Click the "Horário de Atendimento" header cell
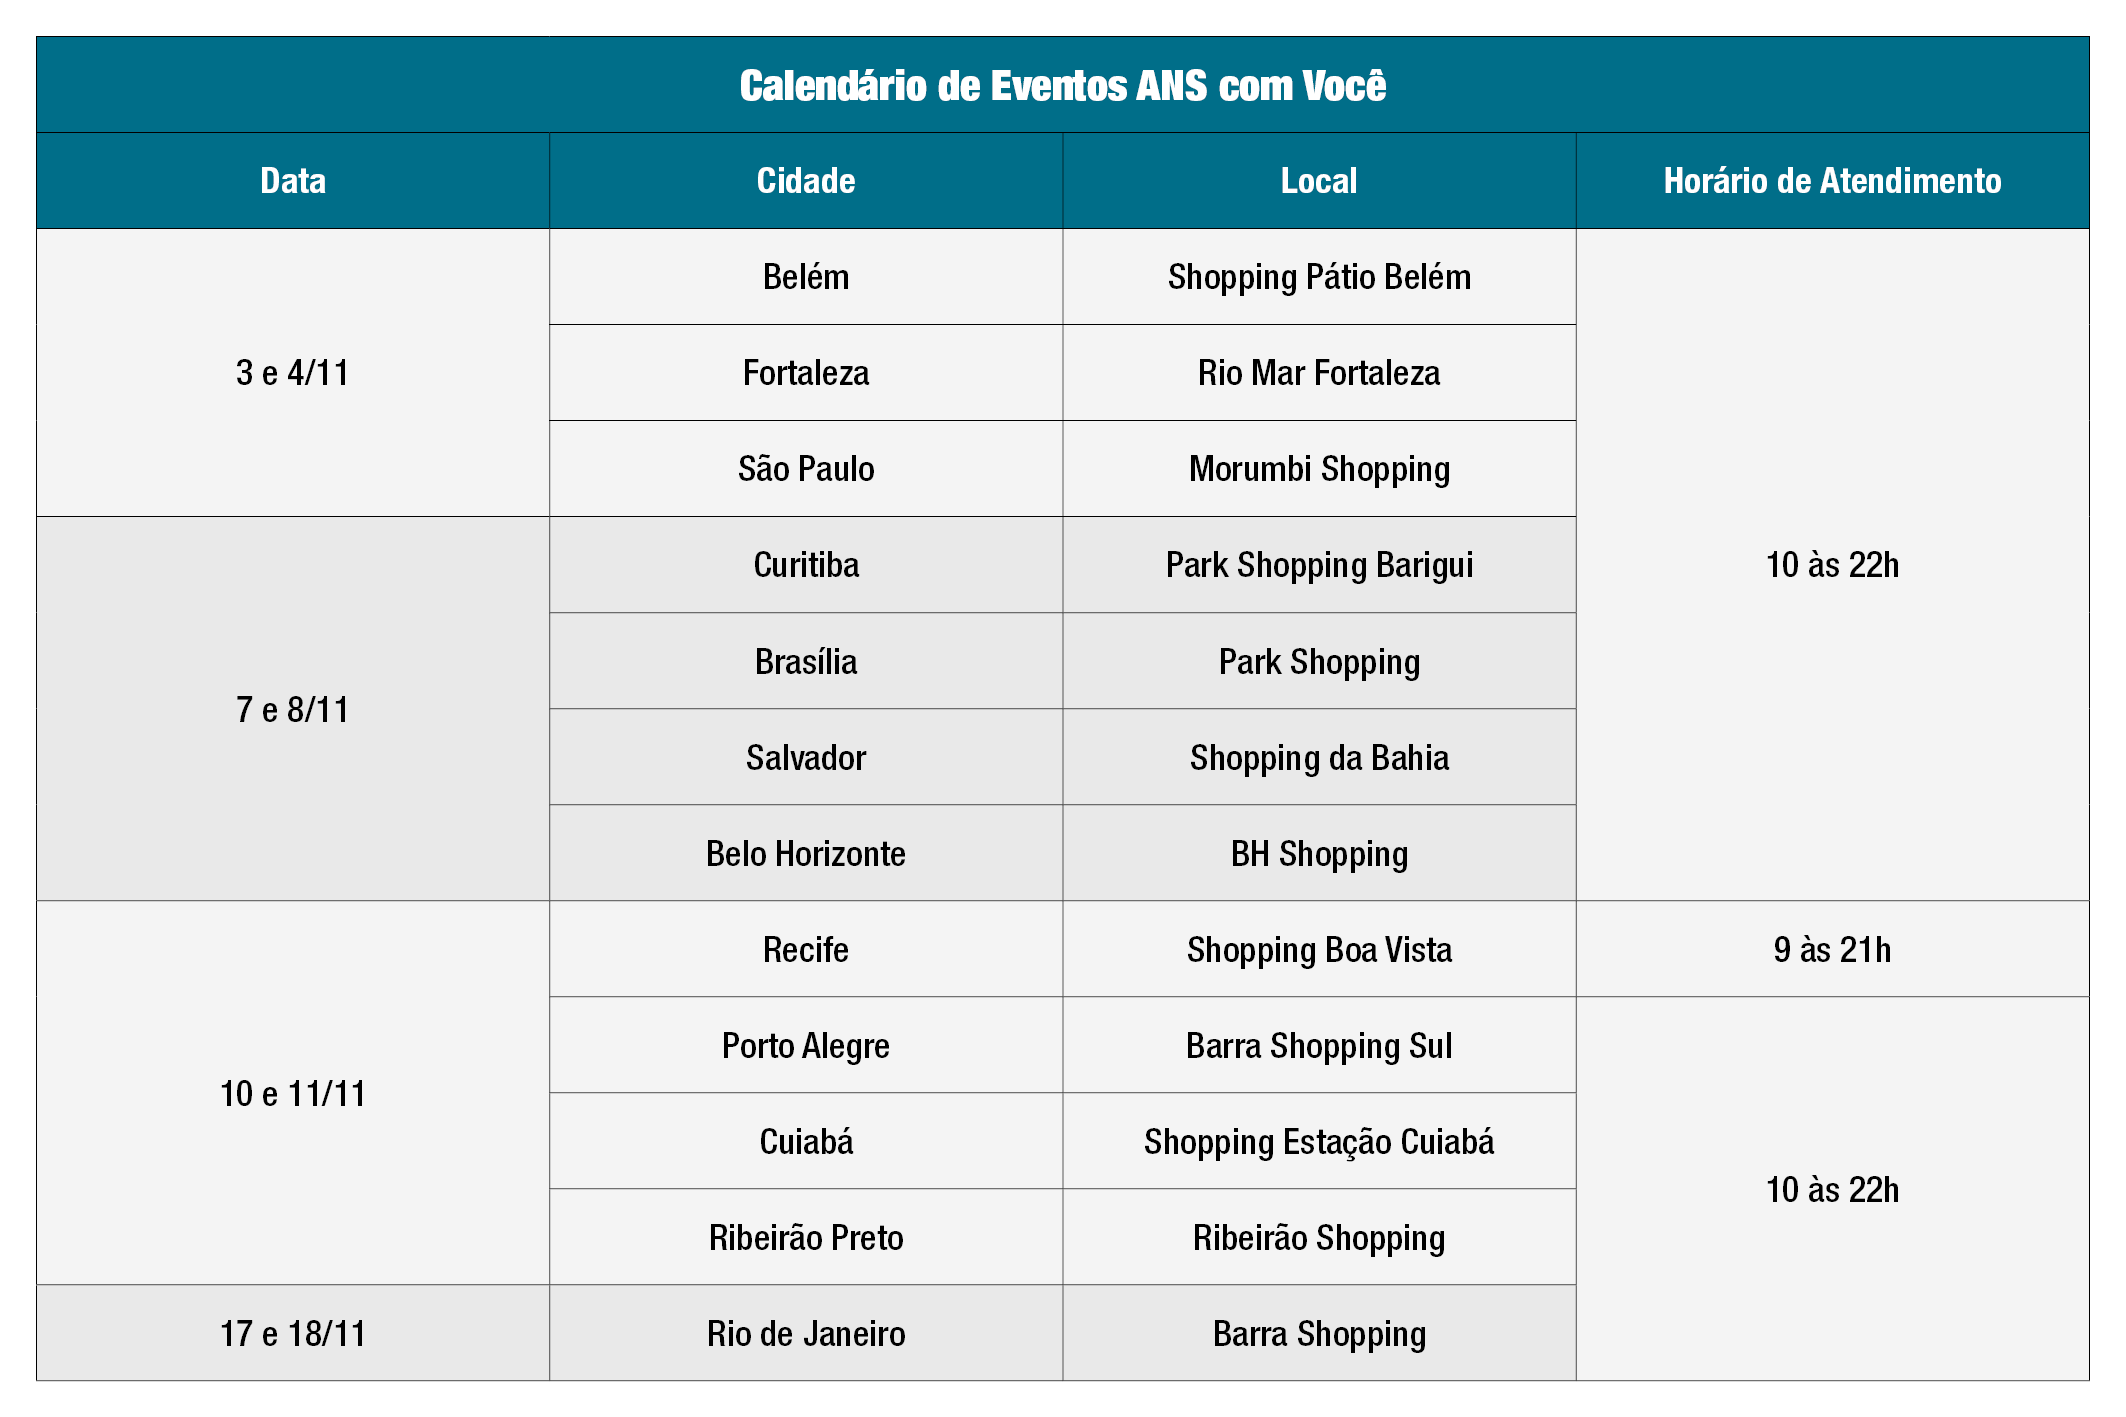The height and width of the screenshot is (1417, 2126). coord(1832,181)
